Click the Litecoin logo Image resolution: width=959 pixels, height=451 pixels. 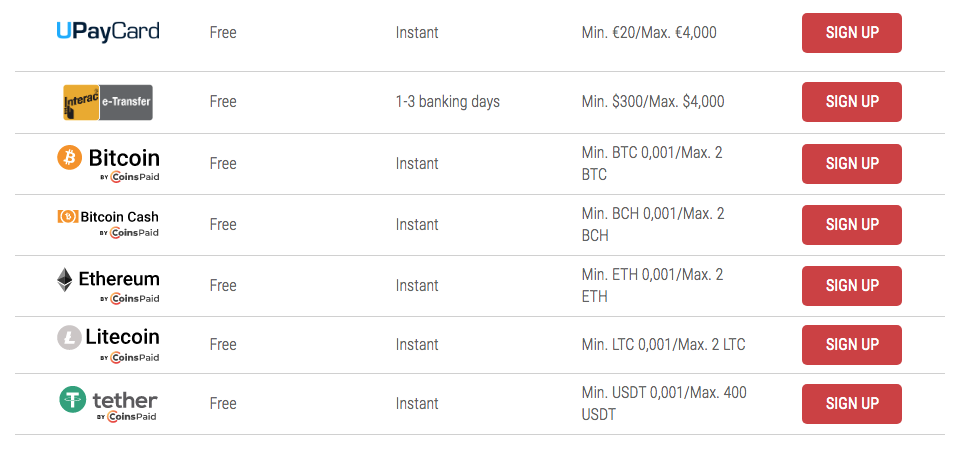[108, 344]
